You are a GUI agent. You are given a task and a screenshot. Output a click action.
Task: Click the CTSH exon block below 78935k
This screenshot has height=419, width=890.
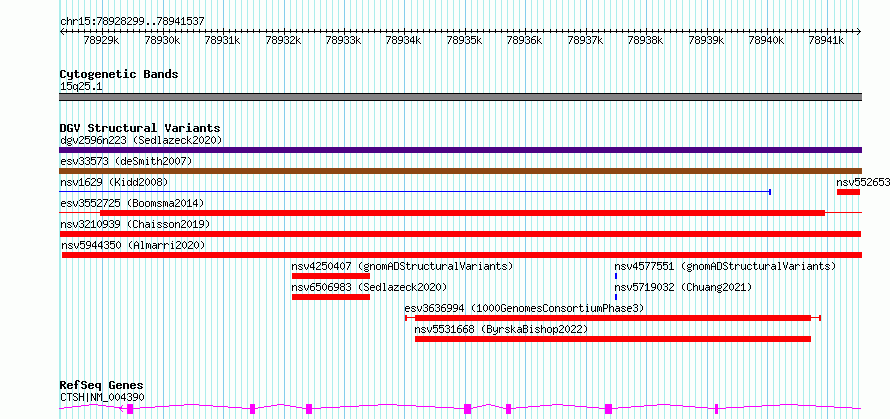468,408
